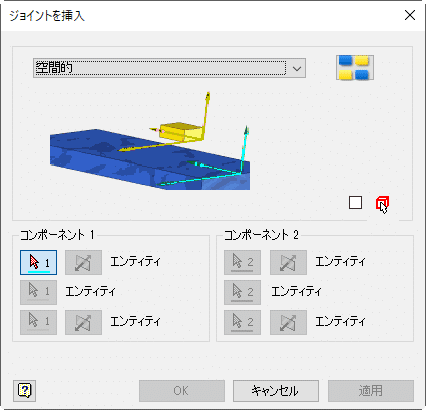Click bottom-row エンティティ label in コンポーネント 2
Screen dimensions: 426x410
pos(340,322)
